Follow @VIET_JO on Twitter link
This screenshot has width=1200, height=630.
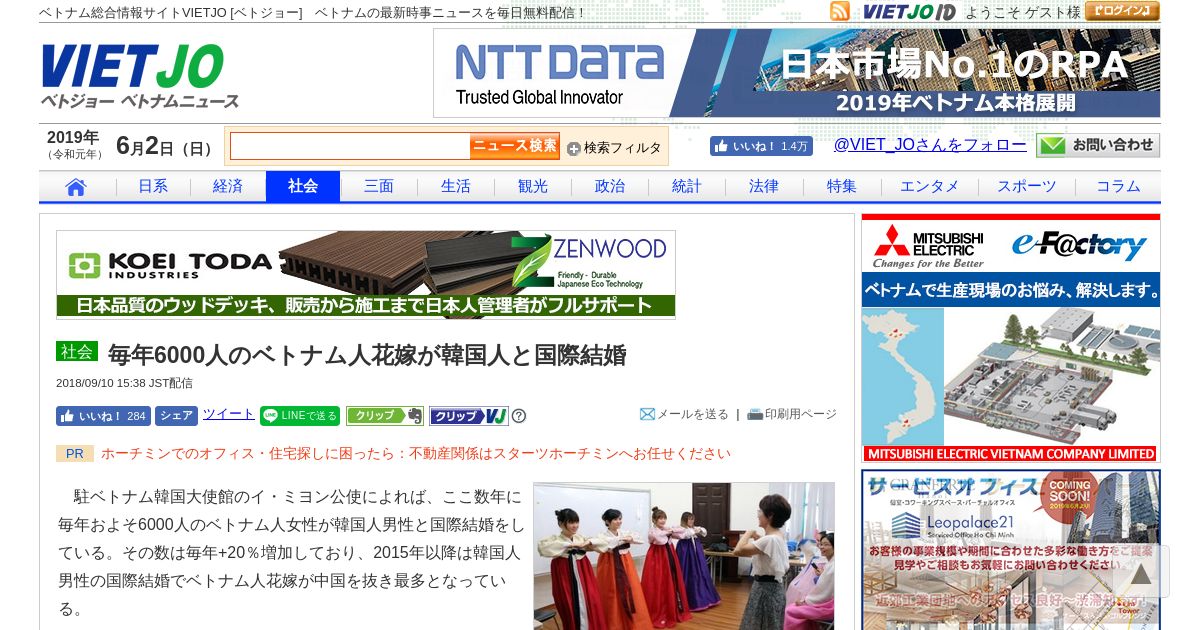(x=930, y=145)
